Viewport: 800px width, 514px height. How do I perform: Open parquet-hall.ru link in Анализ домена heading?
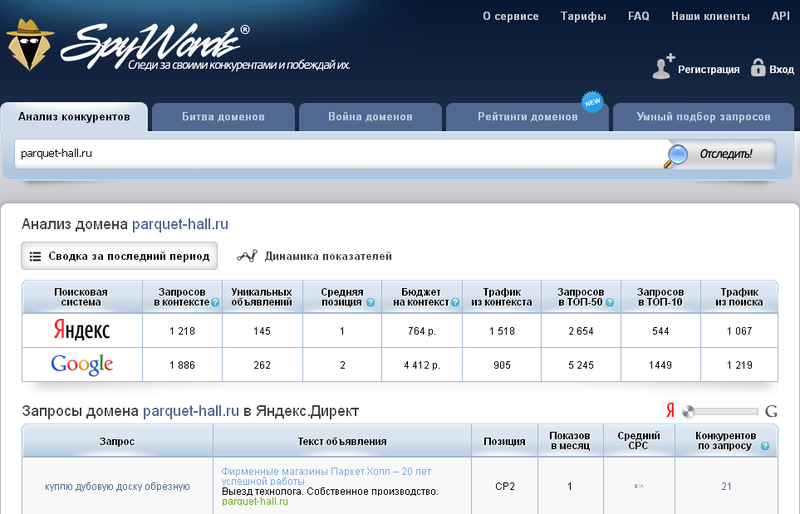(x=180, y=224)
